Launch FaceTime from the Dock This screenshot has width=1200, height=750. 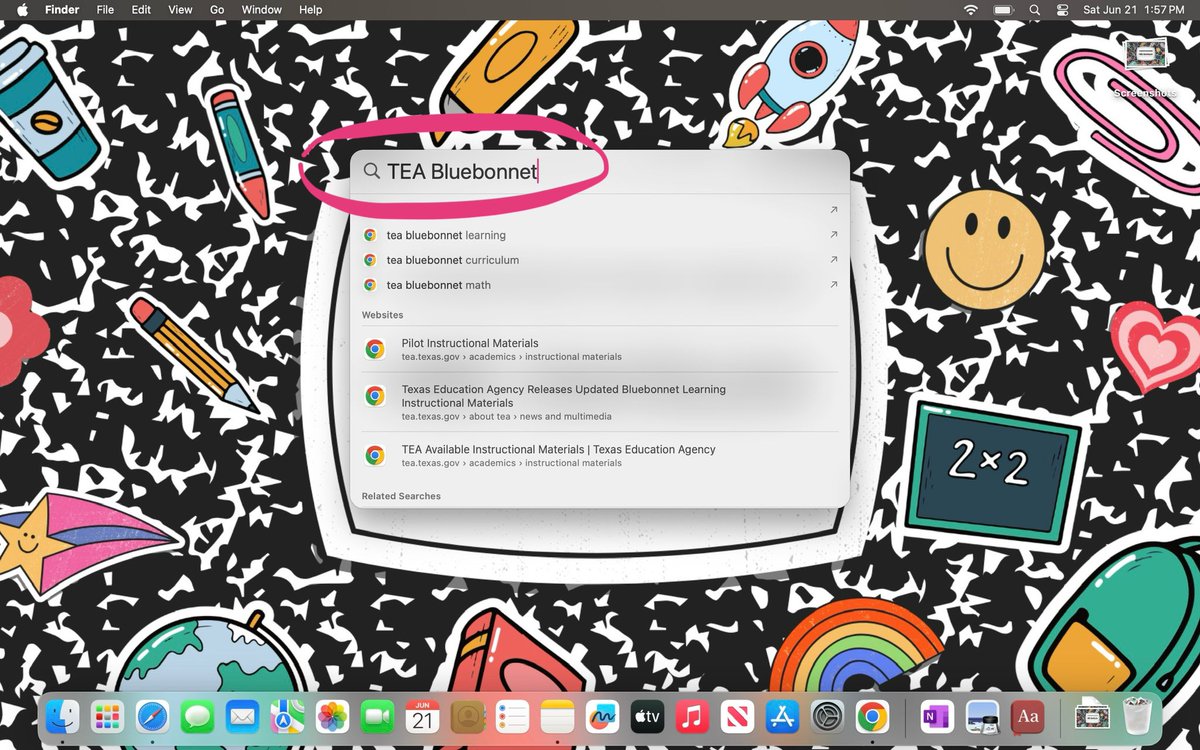tap(377, 716)
